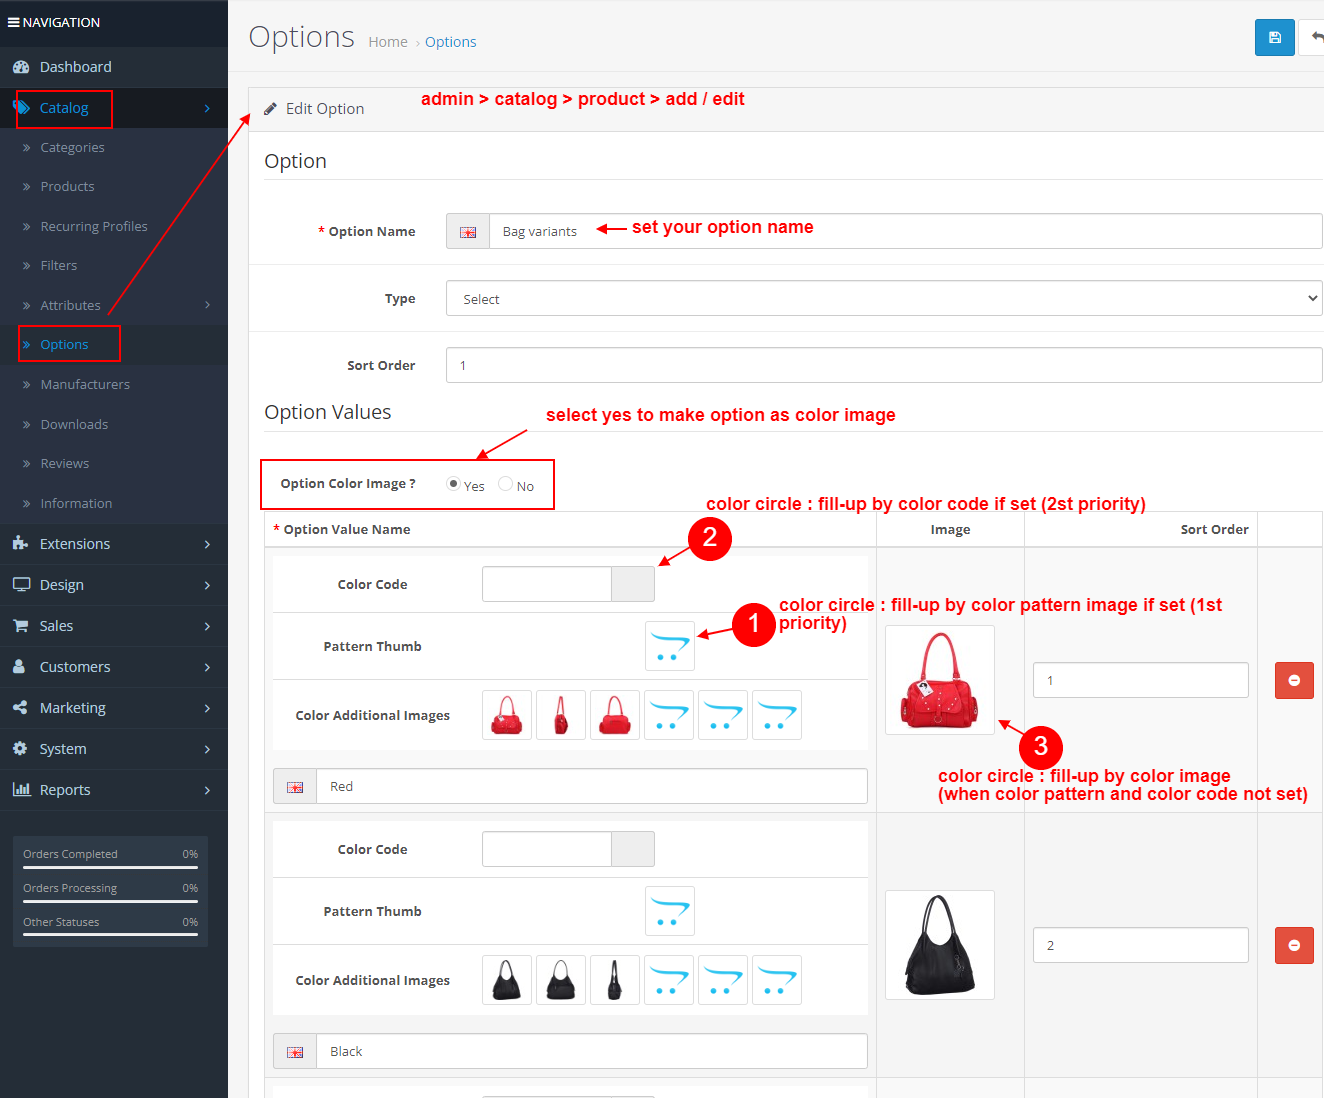Click the Home breadcrumb link
The image size is (1324, 1098).
coord(387,42)
